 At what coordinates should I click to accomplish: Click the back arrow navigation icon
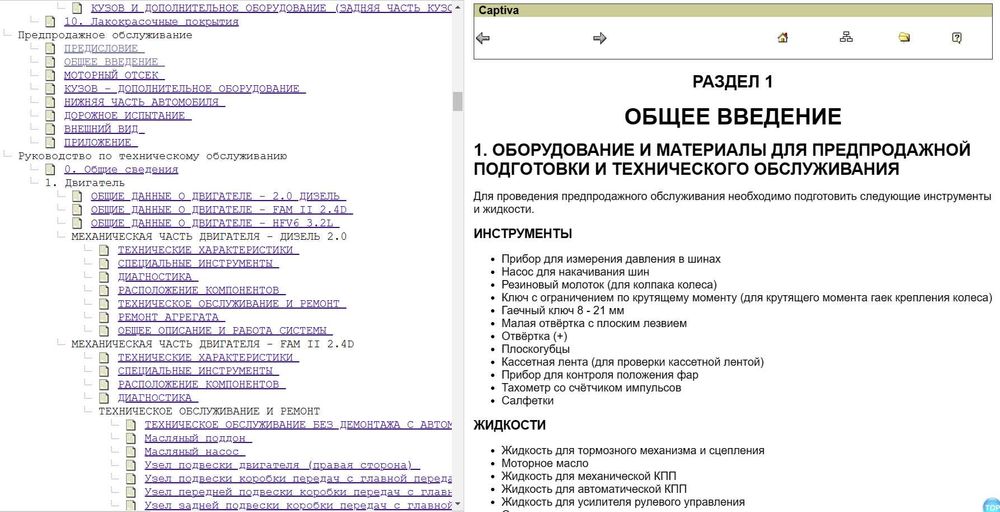(483, 38)
